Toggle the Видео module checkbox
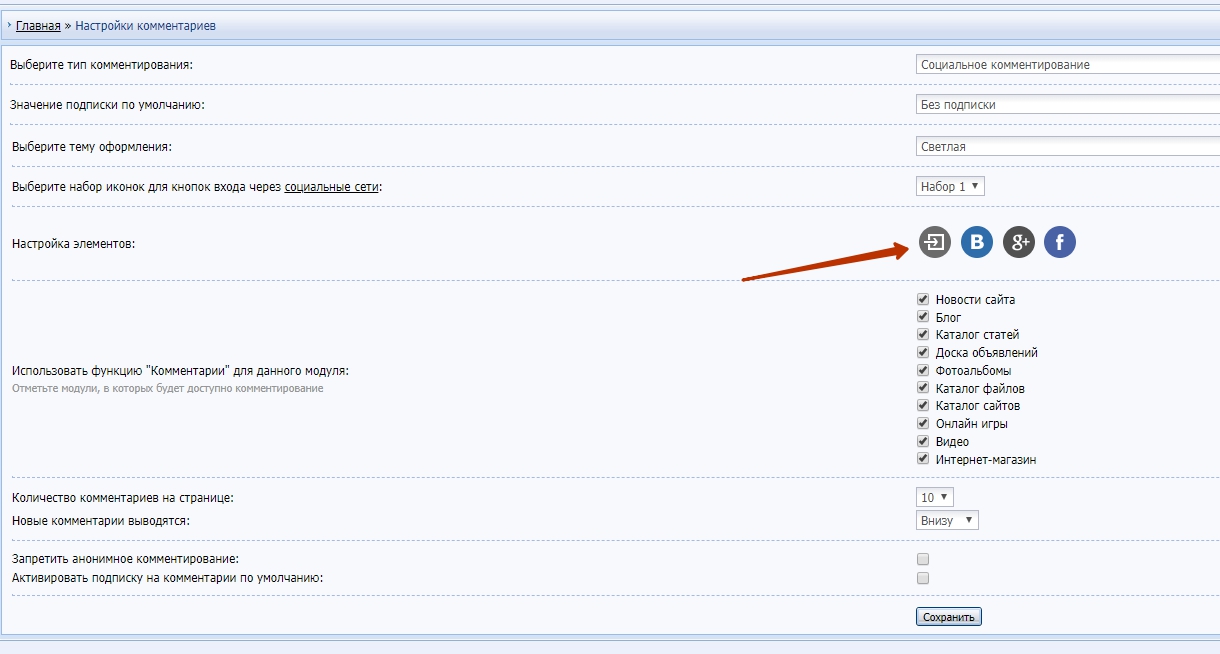Screen dimensions: 1220x654 click(923, 441)
